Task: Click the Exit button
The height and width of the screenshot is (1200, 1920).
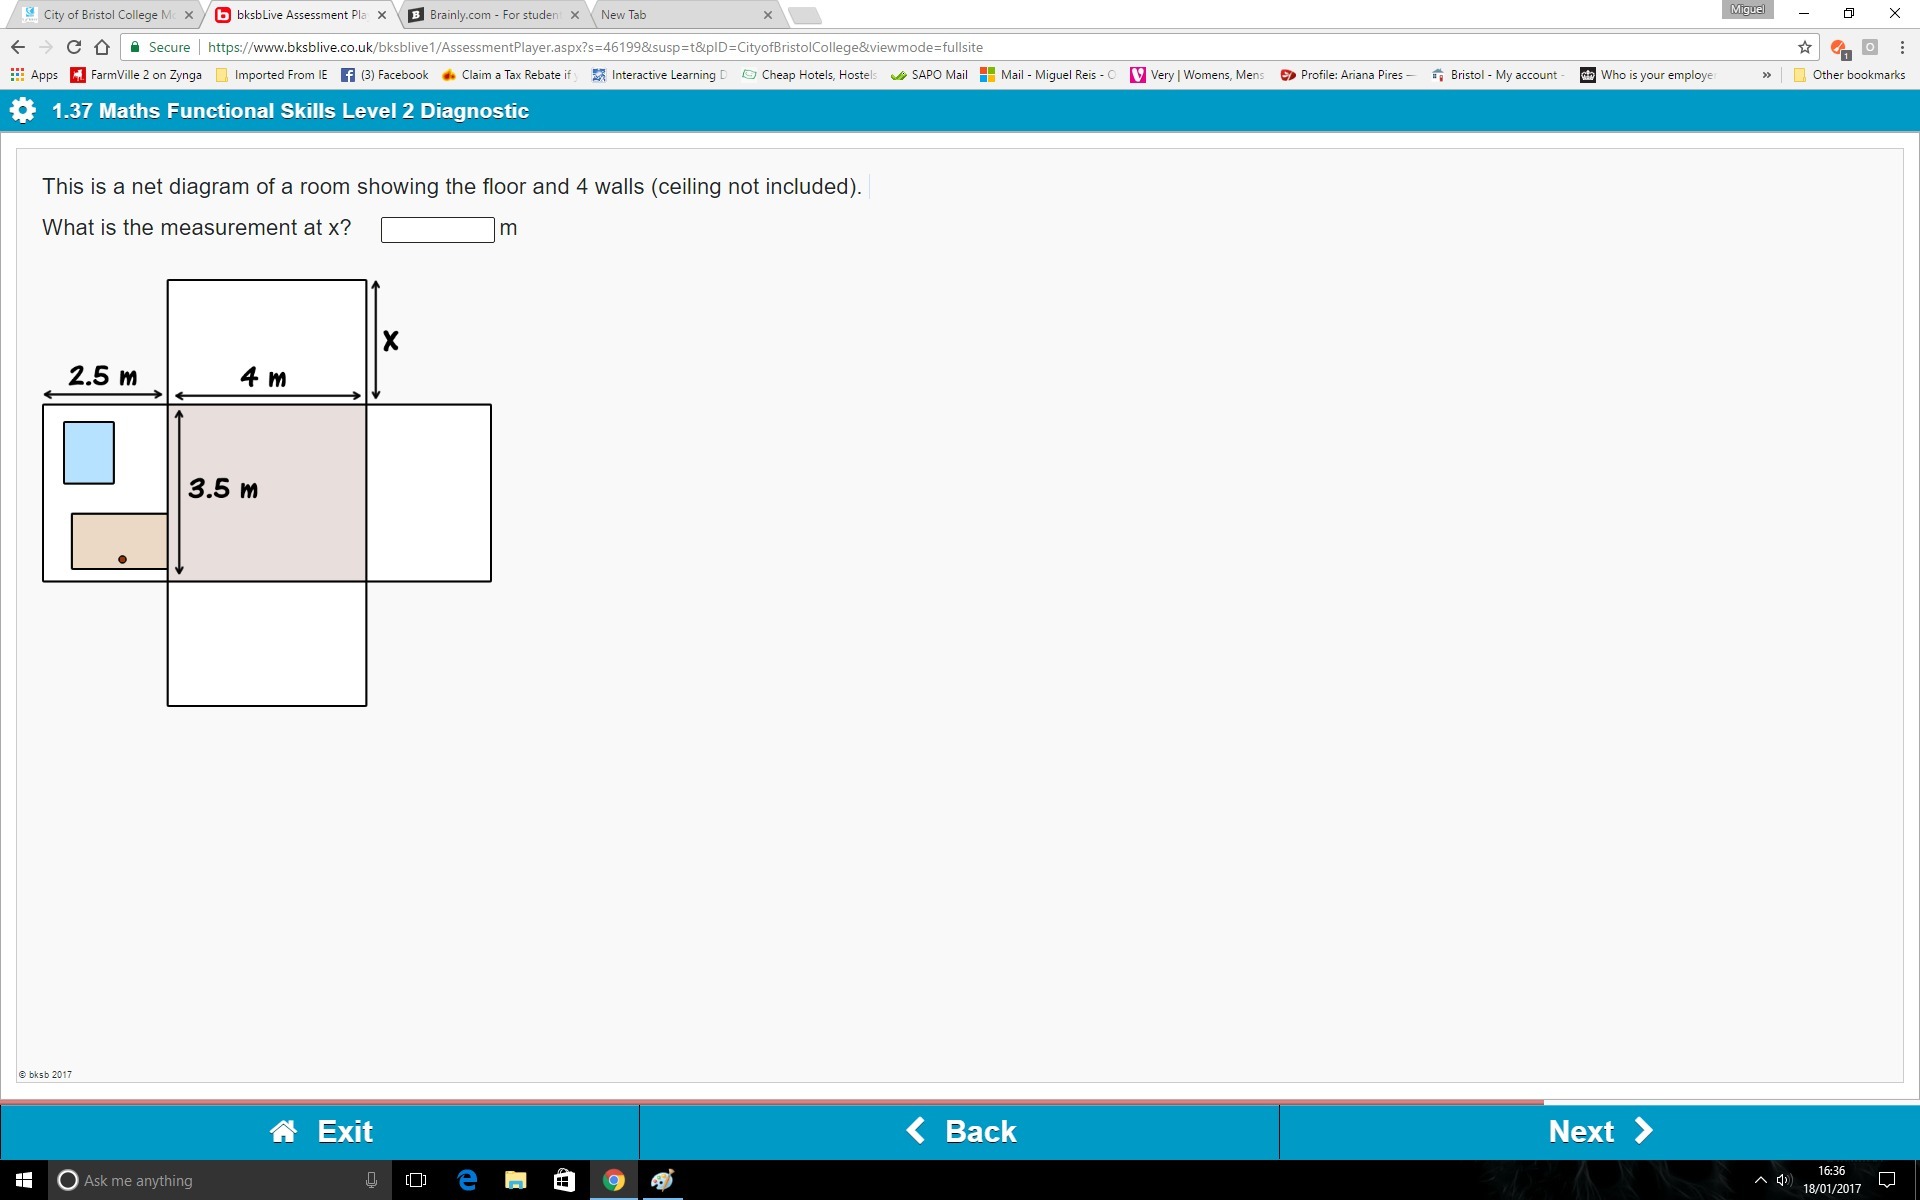Action: pyautogui.click(x=320, y=1131)
